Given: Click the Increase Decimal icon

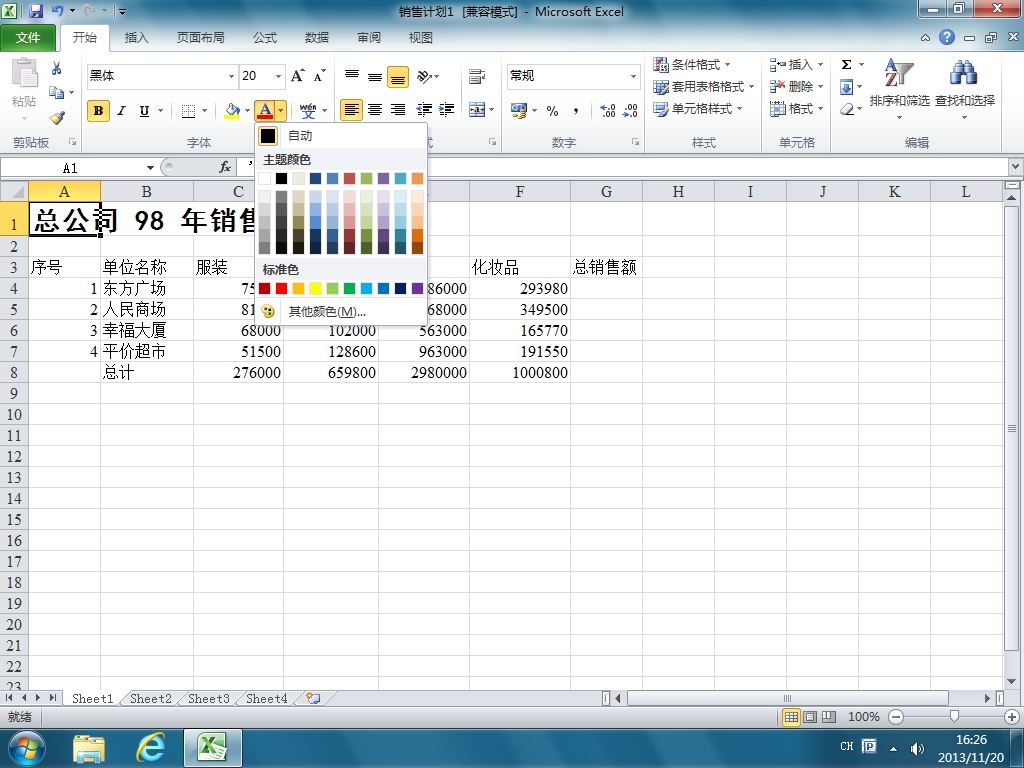Looking at the screenshot, I should pyautogui.click(x=607, y=110).
